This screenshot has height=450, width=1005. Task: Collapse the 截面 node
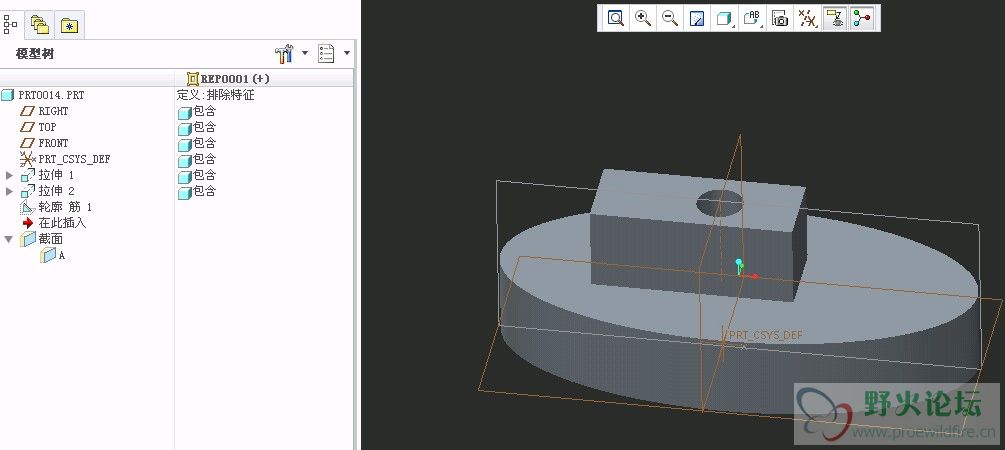point(9,239)
